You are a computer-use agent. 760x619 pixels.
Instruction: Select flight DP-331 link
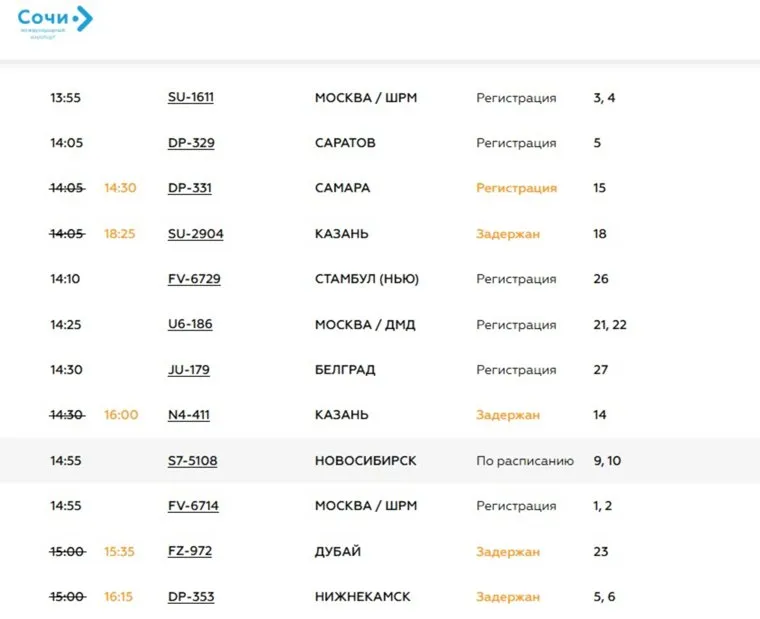[189, 188]
